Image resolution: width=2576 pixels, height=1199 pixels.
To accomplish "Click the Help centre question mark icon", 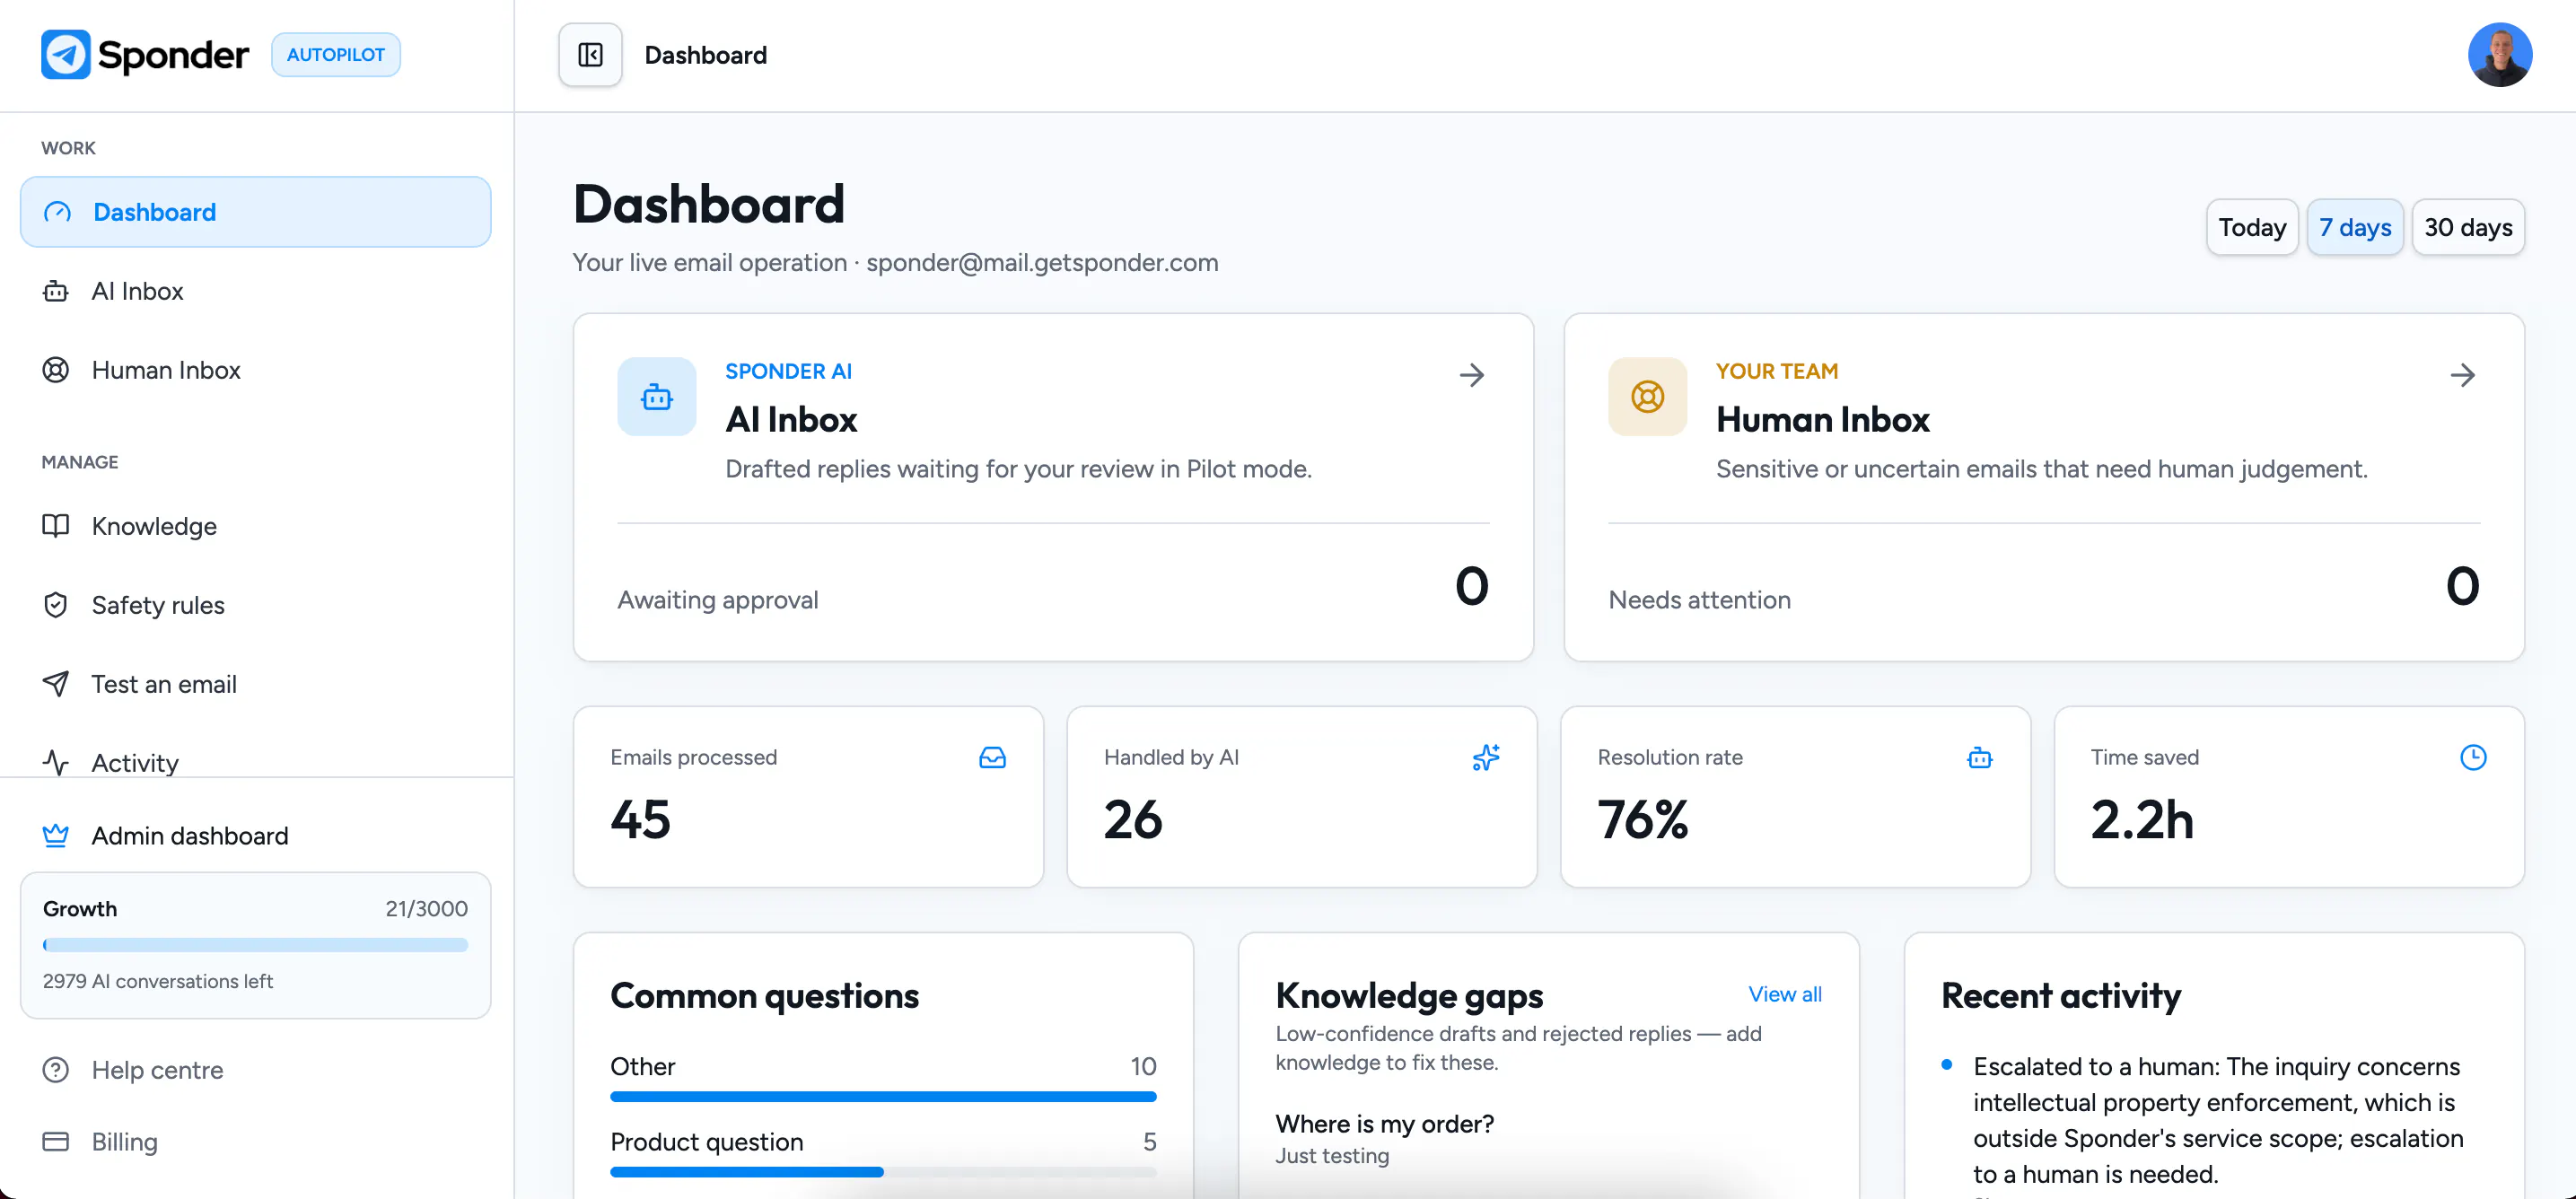I will click(56, 1070).
